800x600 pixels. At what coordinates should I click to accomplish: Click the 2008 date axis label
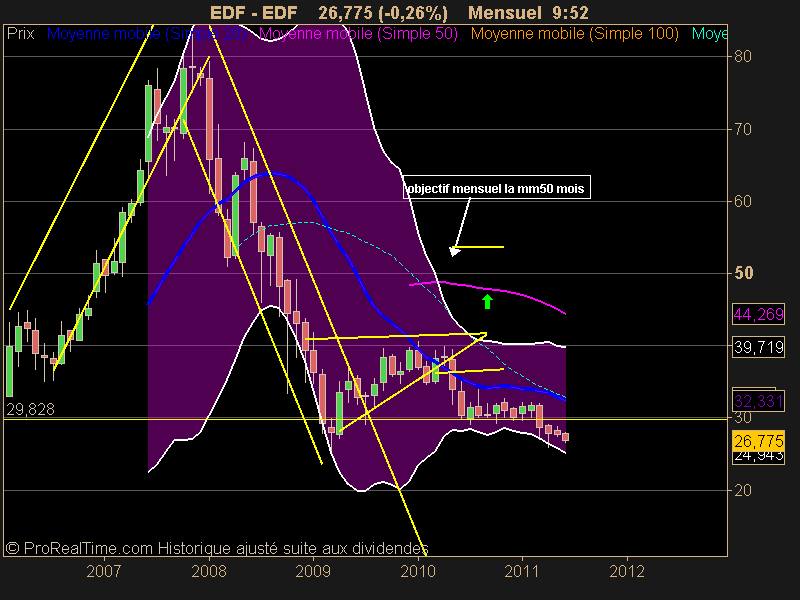click(x=209, y=571)
